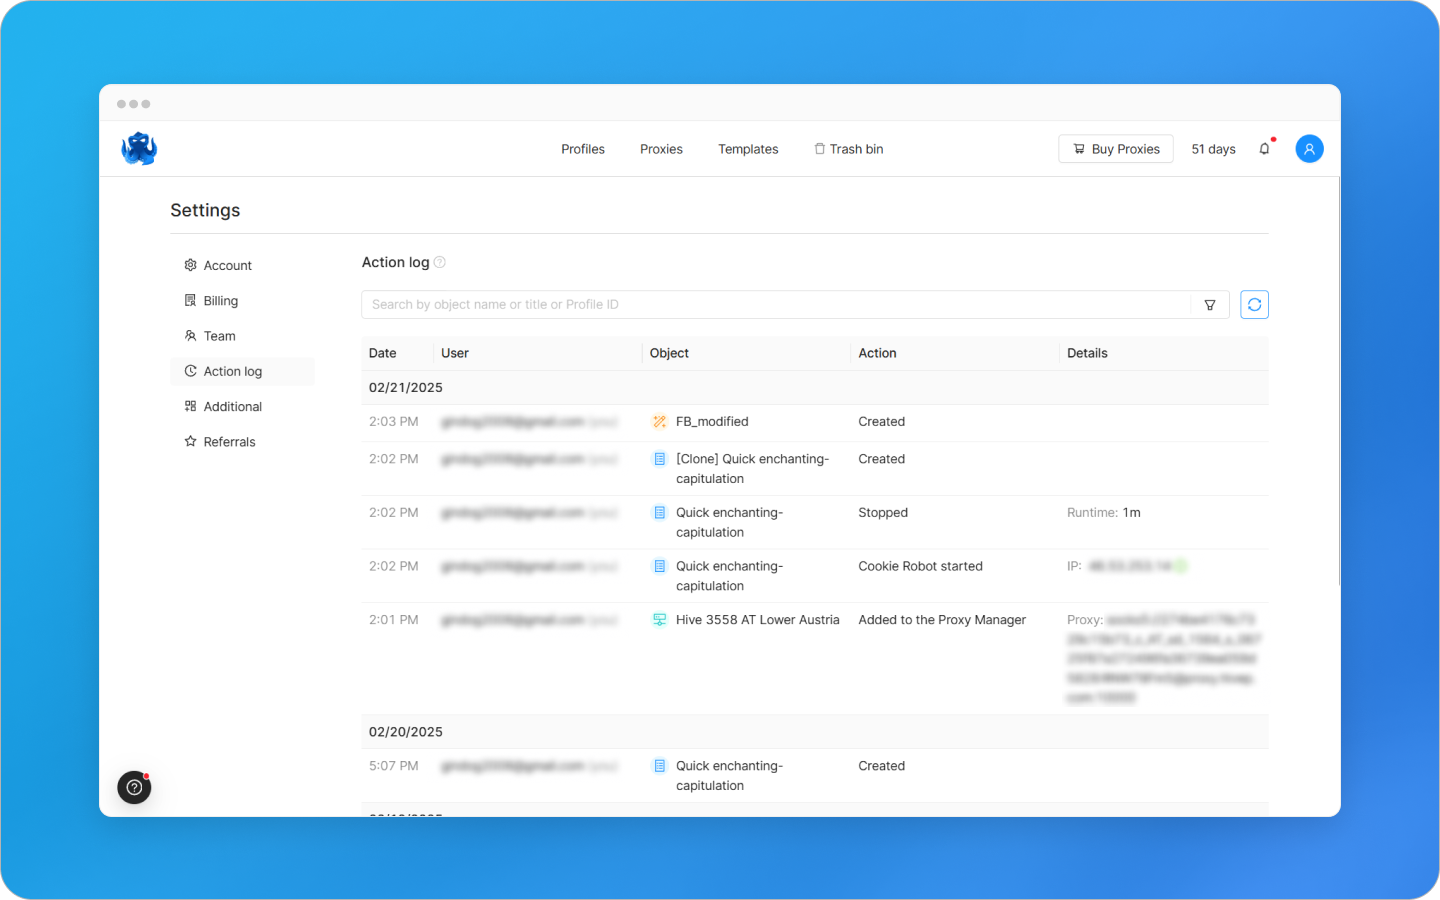Open the Referrals section
This screenshot has width=1440, height=900.
click(229, 441)
